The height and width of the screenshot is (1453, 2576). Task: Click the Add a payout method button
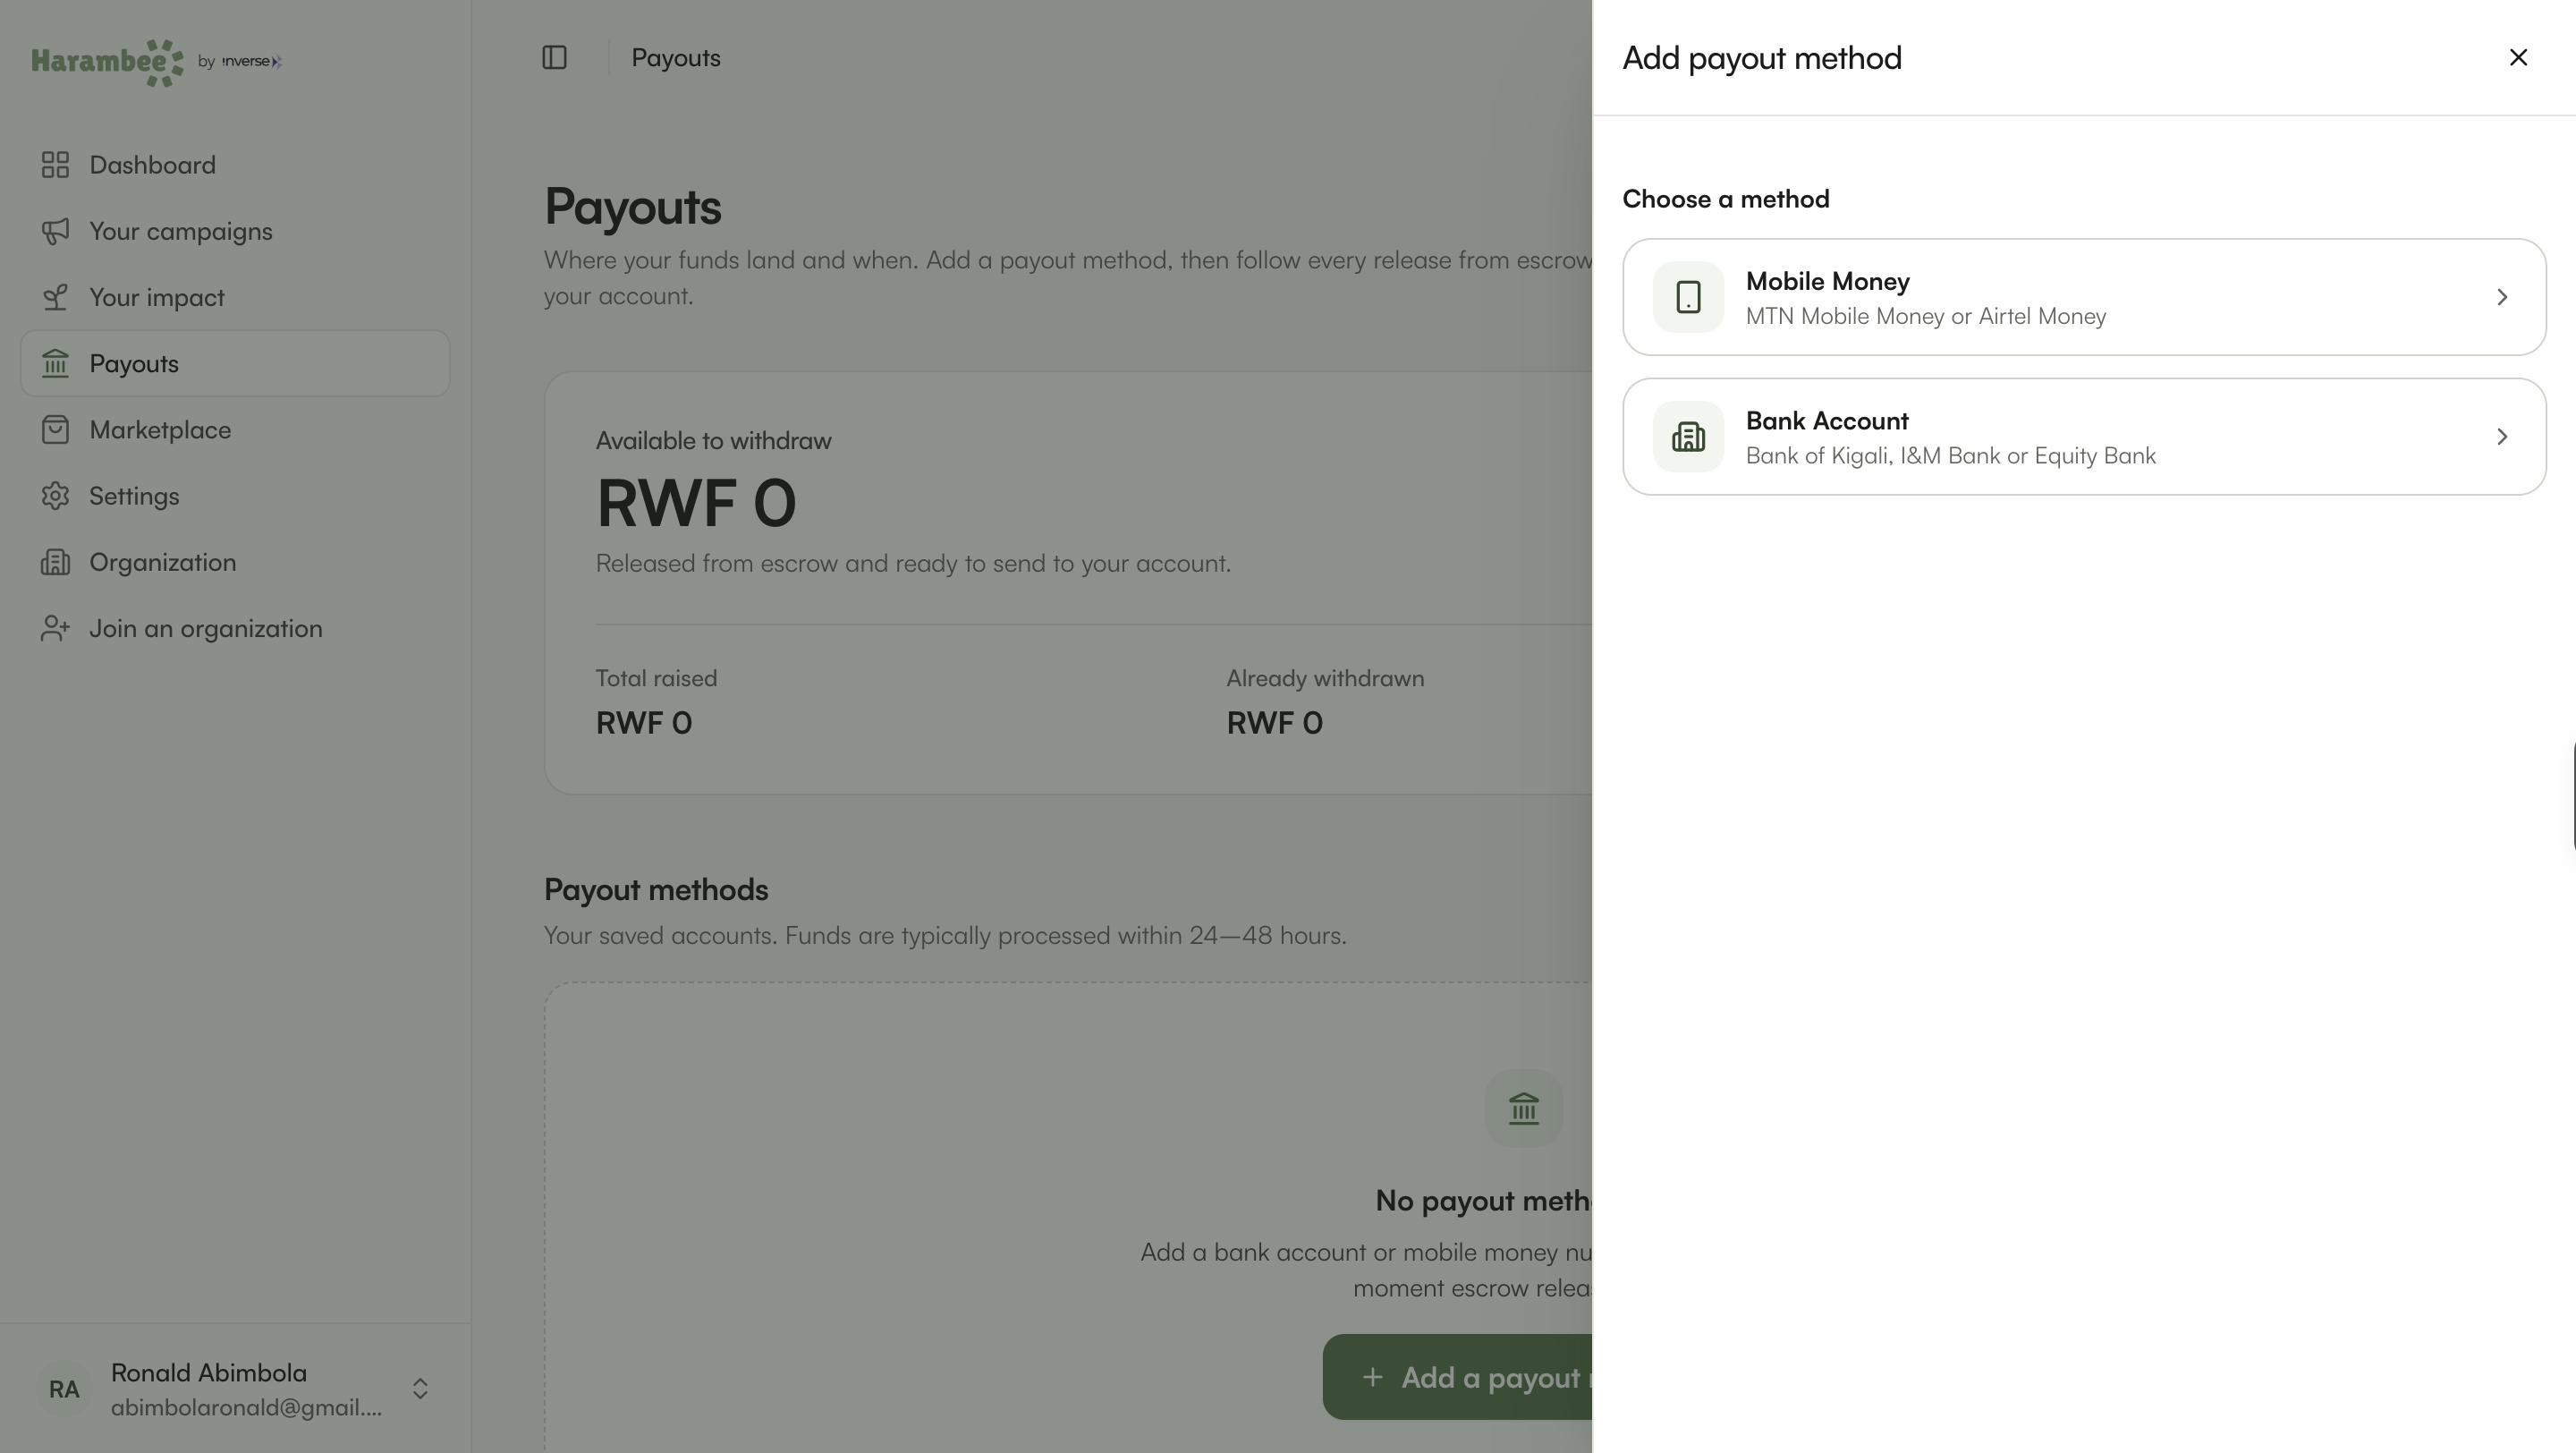(1458, 1377)
